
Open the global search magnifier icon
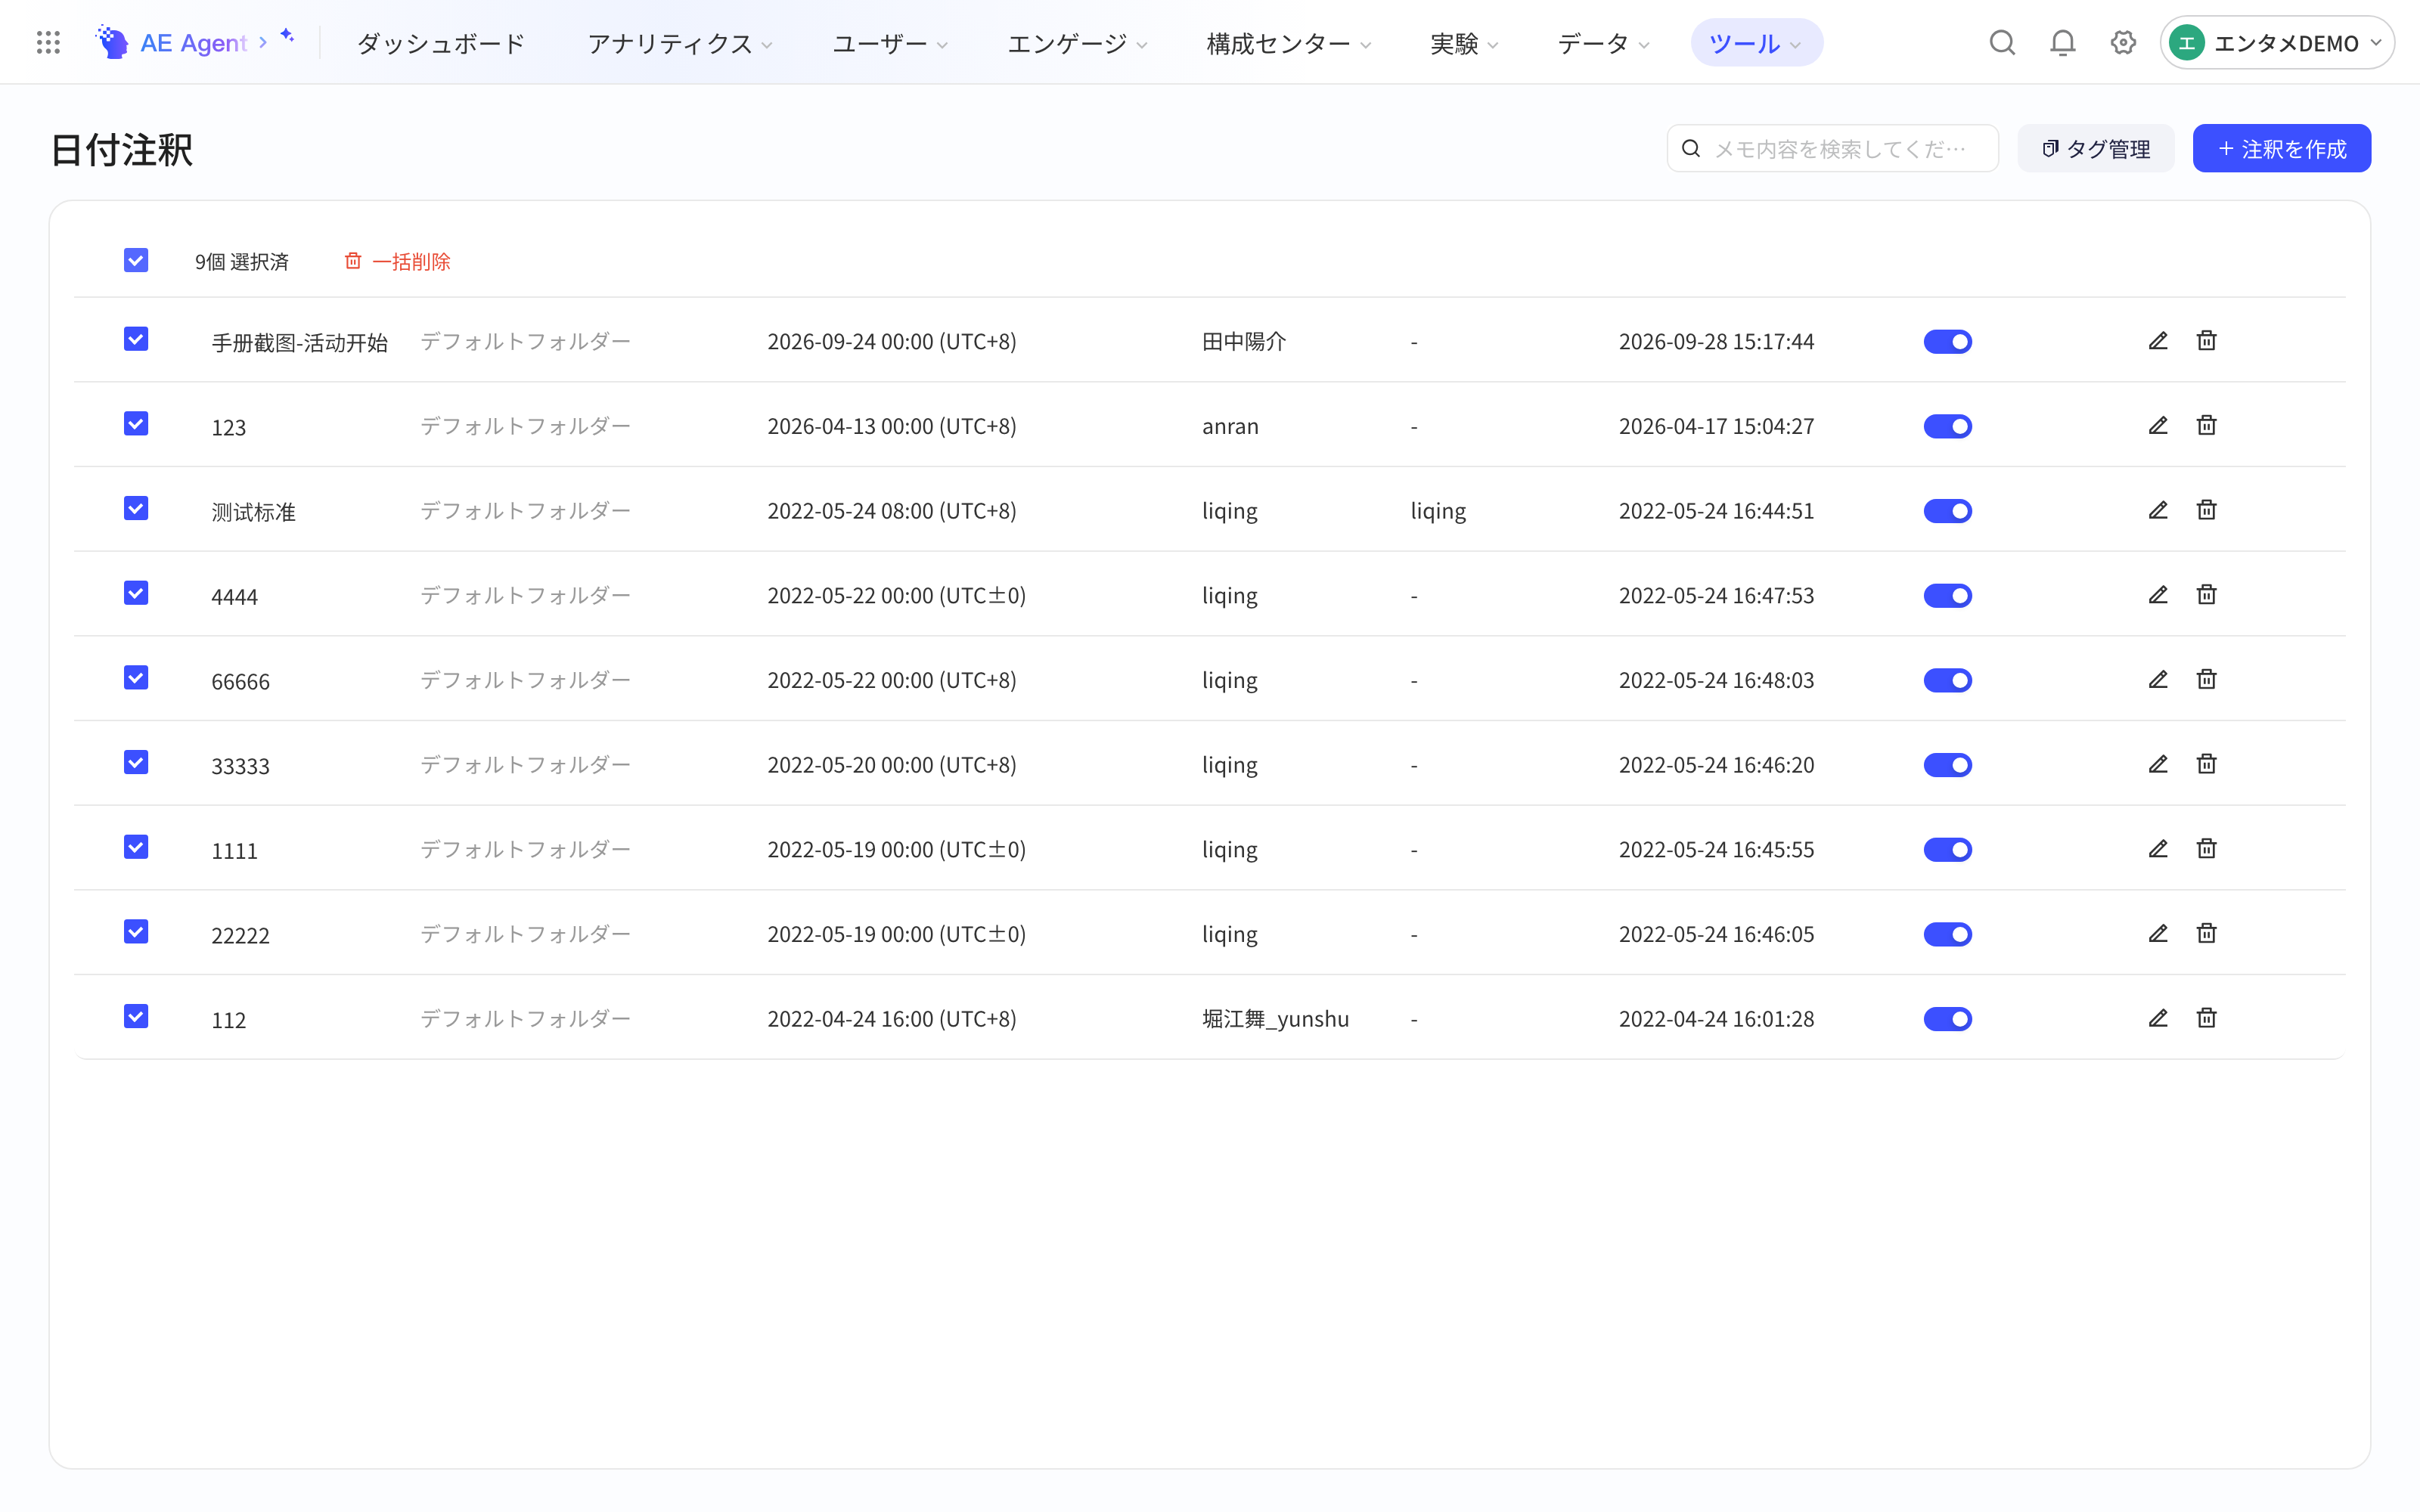[2002, 42]
